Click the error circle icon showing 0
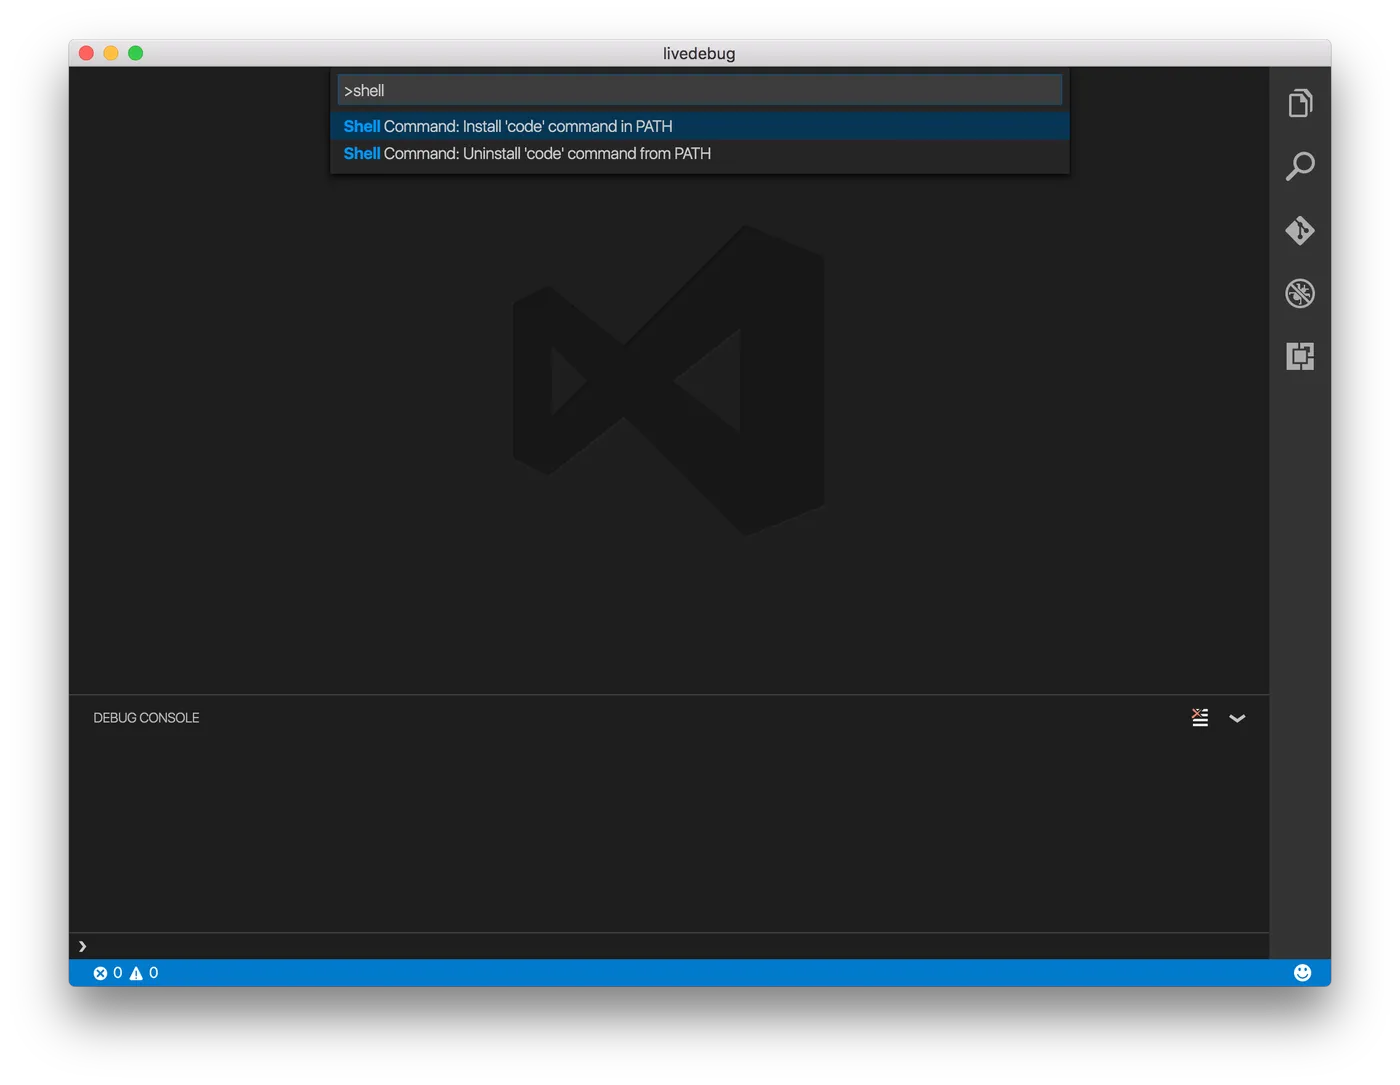This screenshot has width=1400, height=1085. [x=100, y=972]
